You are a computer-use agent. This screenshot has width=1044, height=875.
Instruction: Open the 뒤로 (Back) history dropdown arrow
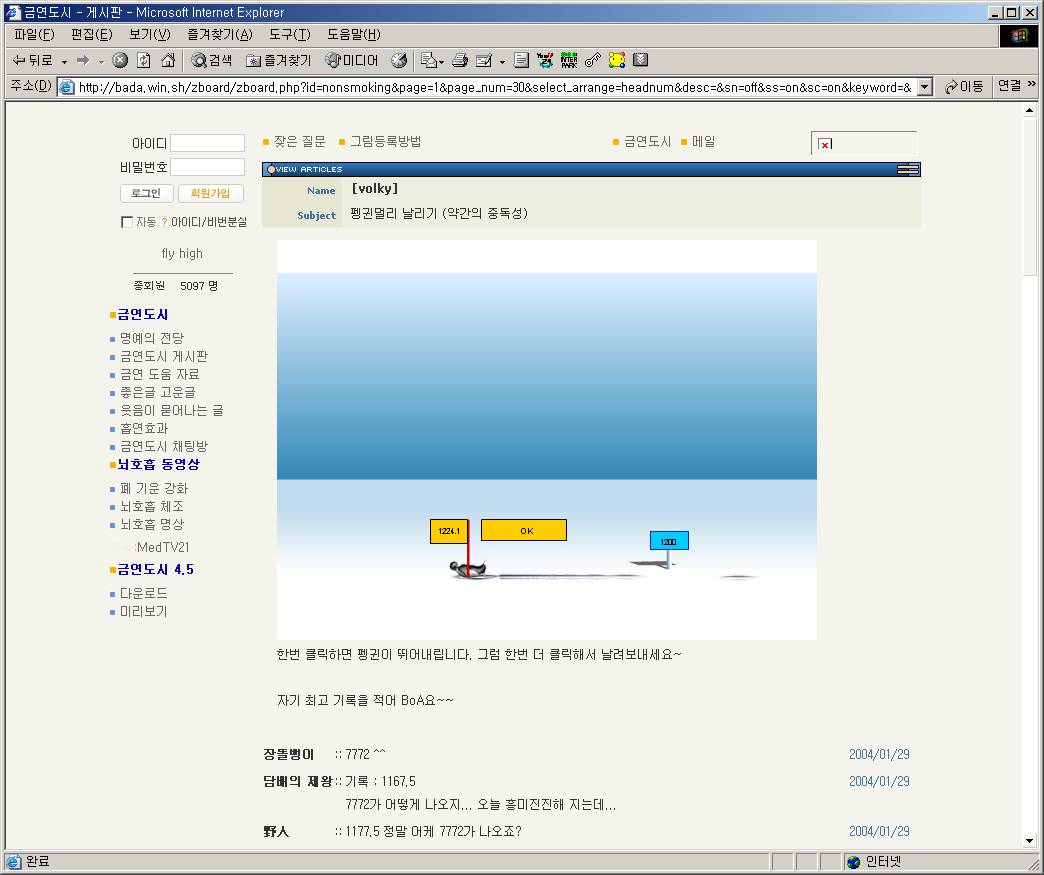coord(64,61)
